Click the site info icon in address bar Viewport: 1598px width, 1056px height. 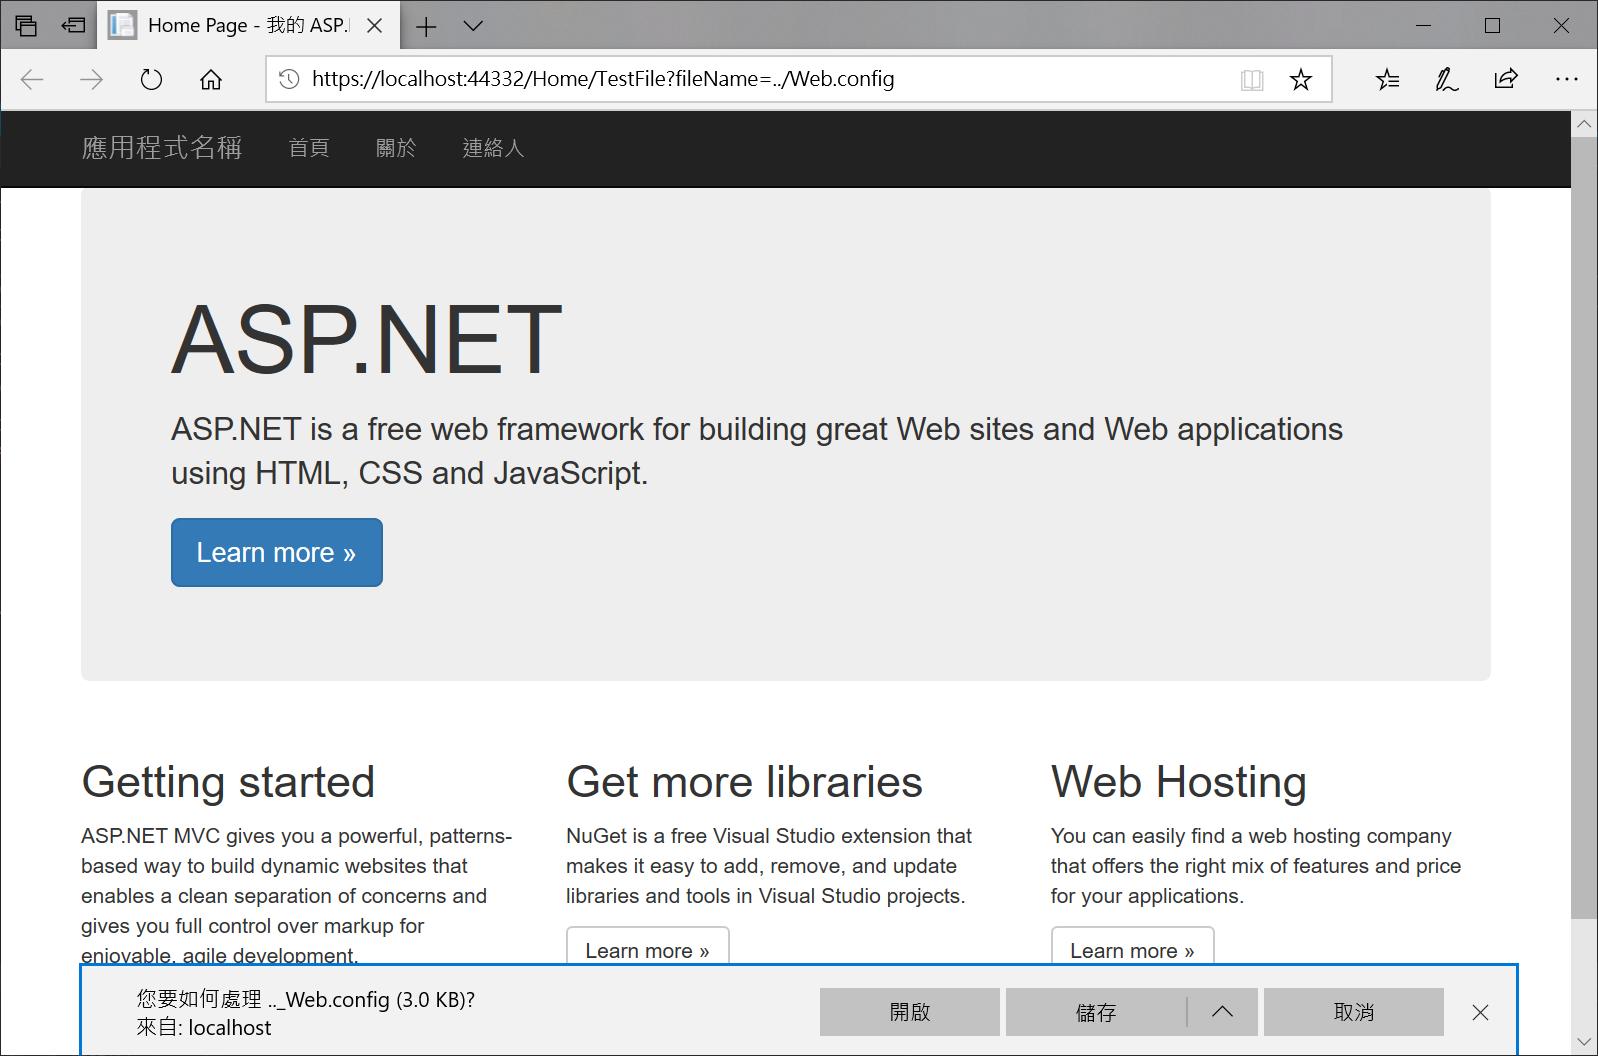pos(289,79)
